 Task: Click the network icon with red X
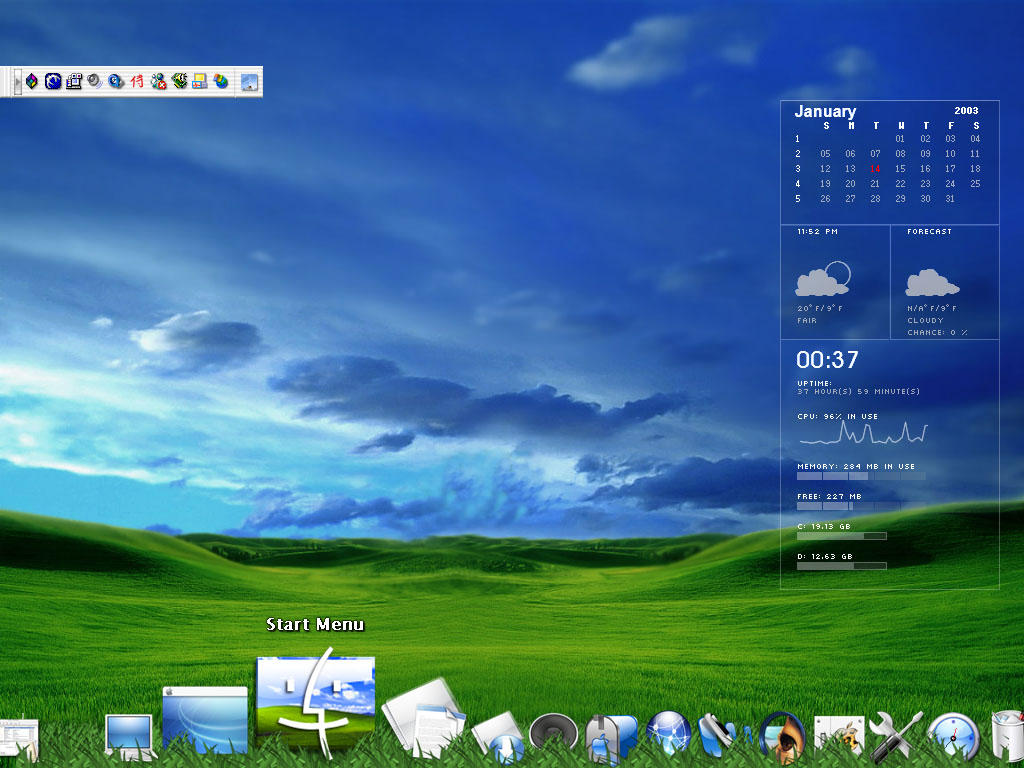coord(158,81)
